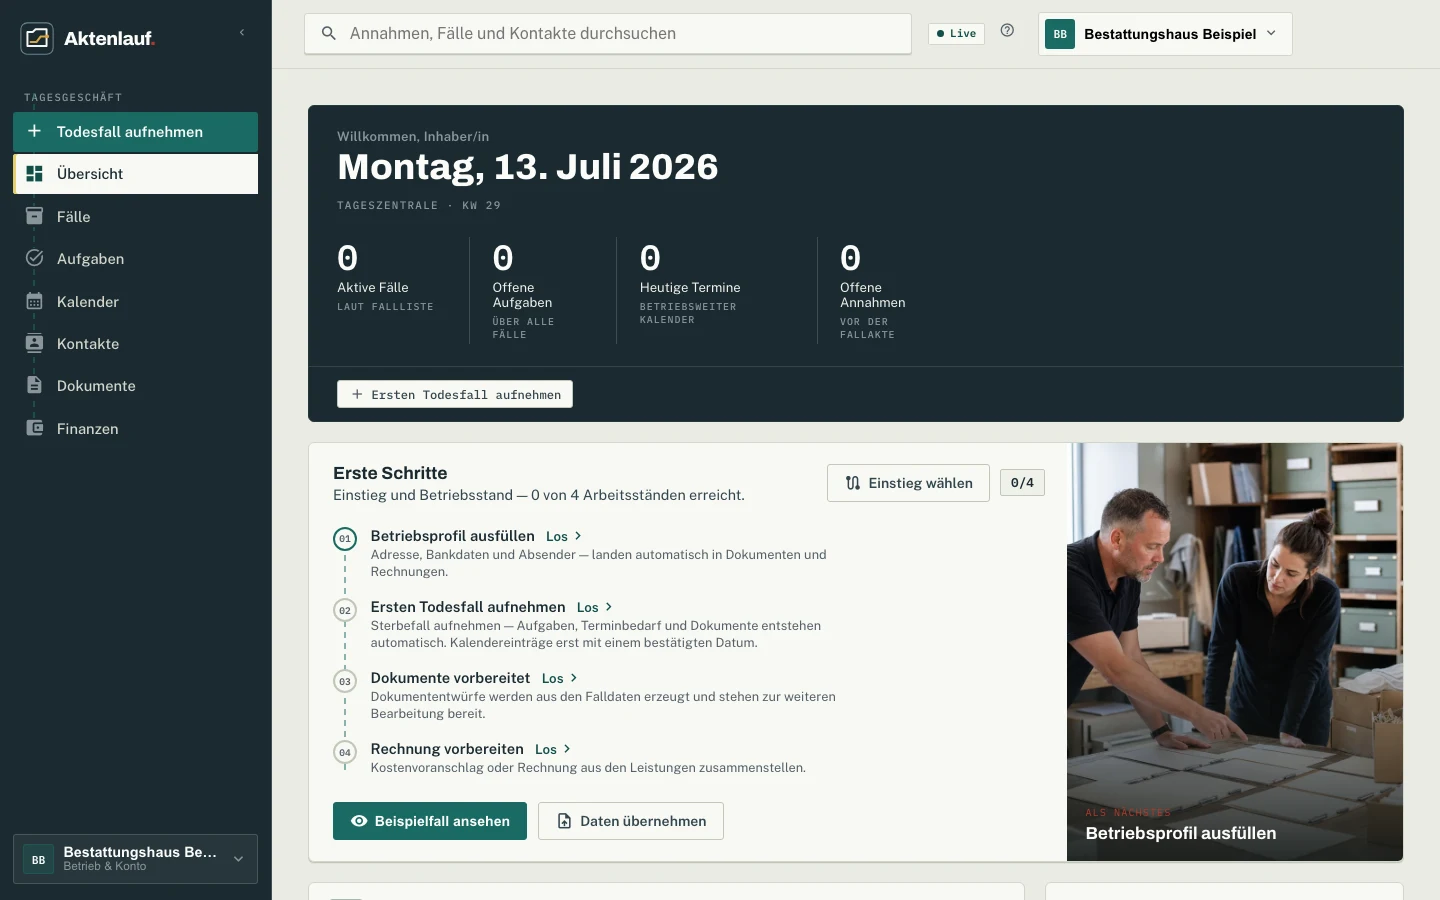This screenshot has width=1440, height=900.
Task: Click the step 02 circle marker
Action: (345, 610)
